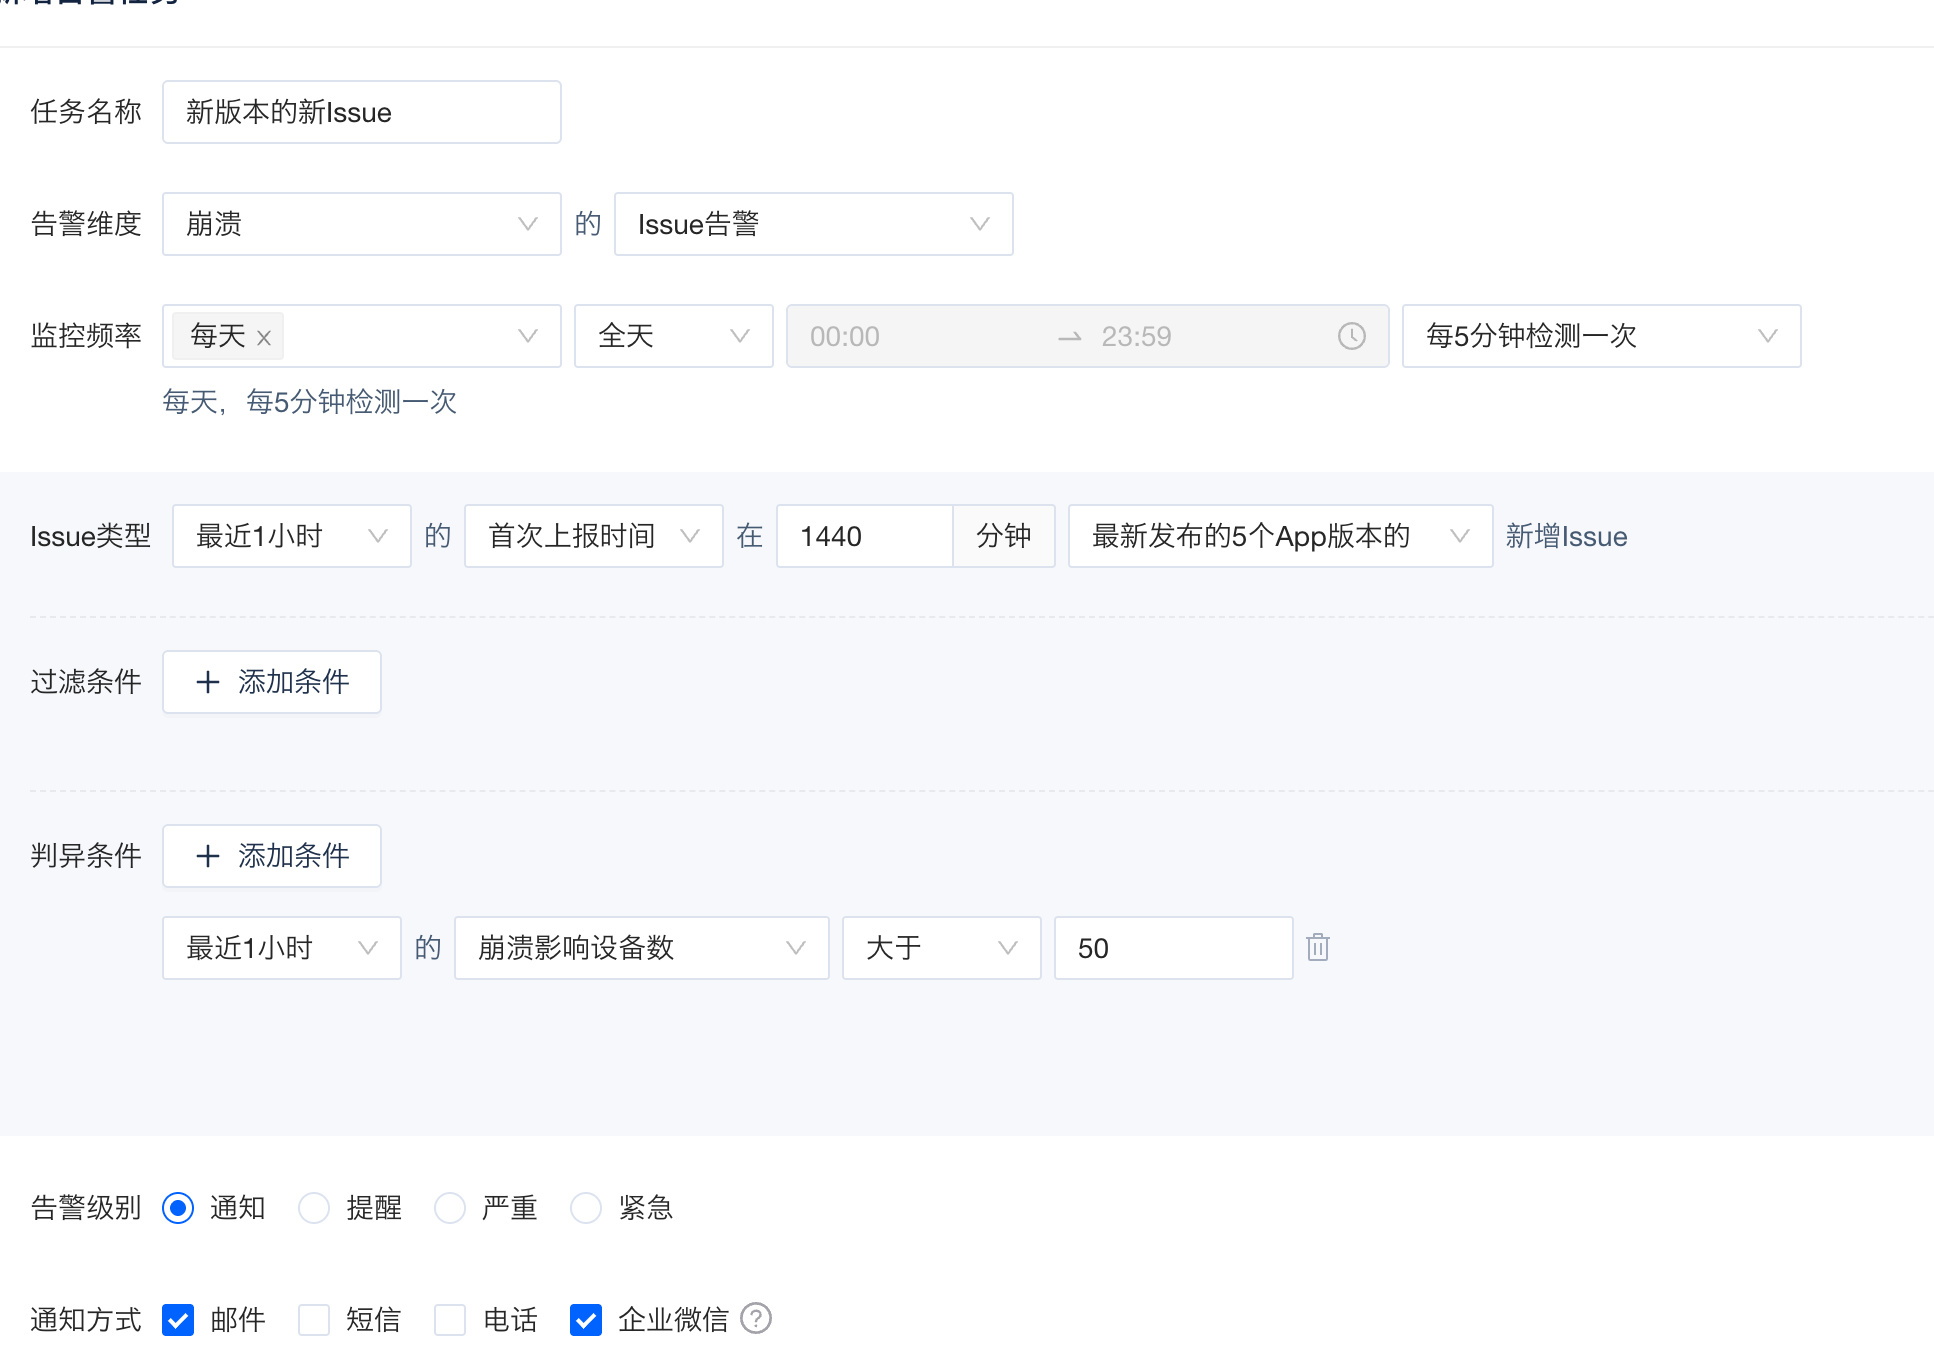This screenshot has width=1934, height=1370.
Task: Open the 崩溃 dimension dropdown
Action: (x=360, y=224)
